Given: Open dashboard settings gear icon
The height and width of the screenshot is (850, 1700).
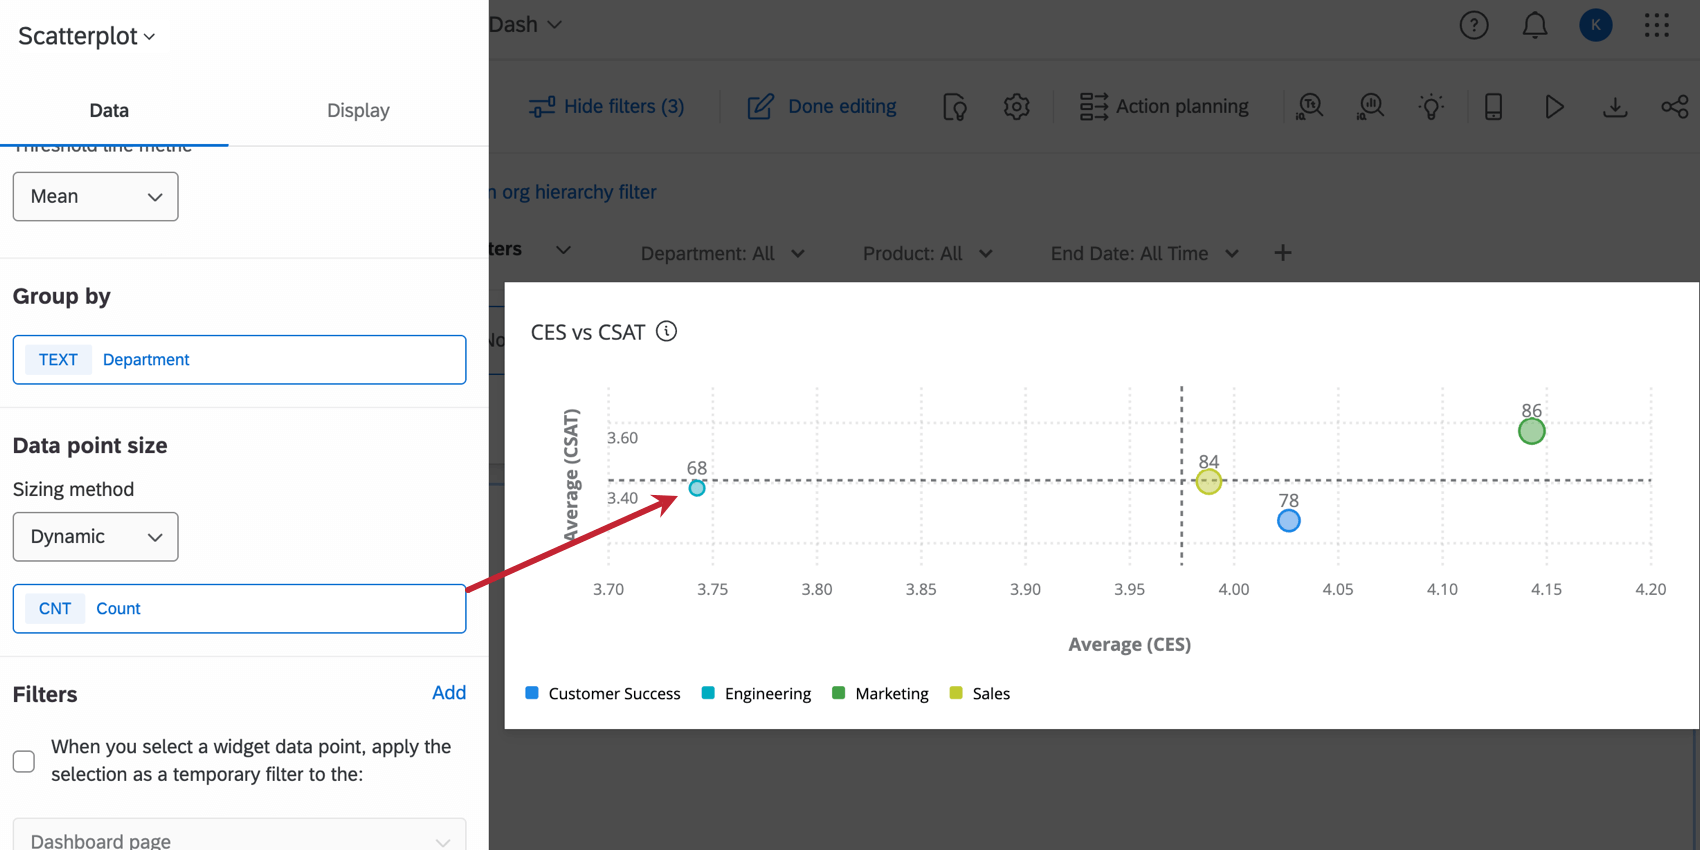Looking at the screenshot, I should click(x=1016, y=106).
